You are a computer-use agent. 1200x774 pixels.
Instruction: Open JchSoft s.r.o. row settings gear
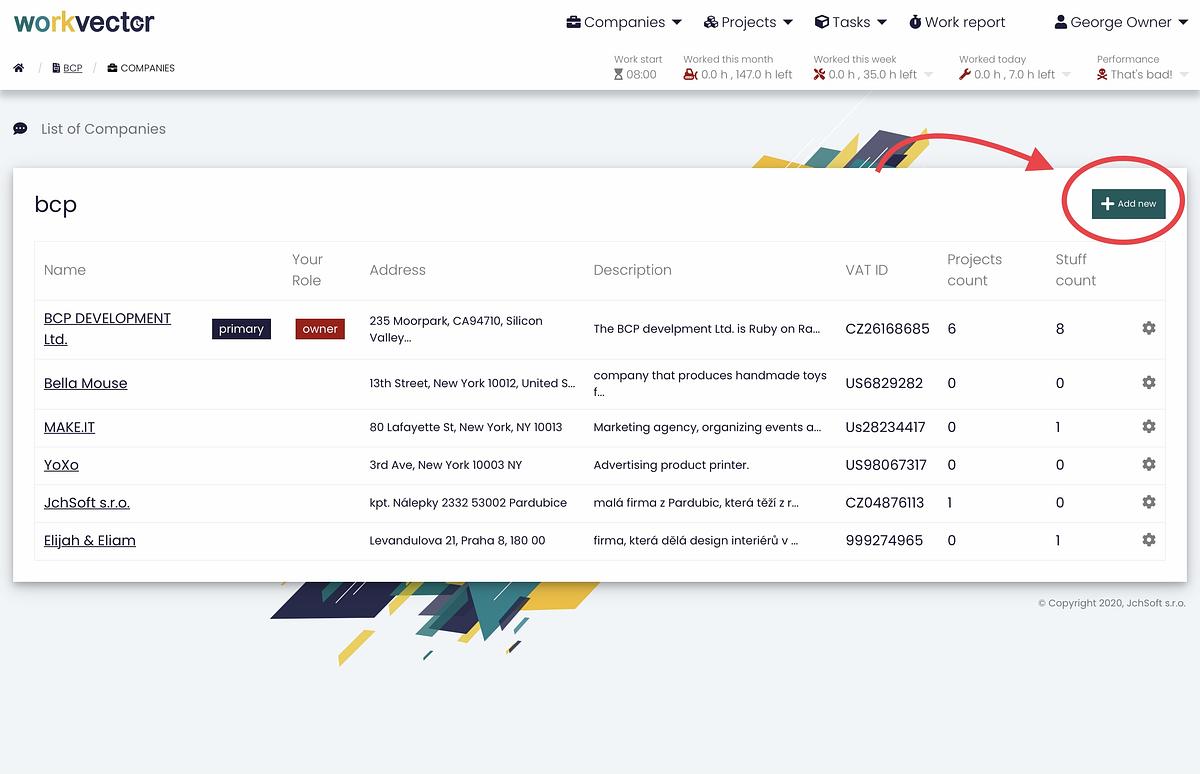point(1148,502)
